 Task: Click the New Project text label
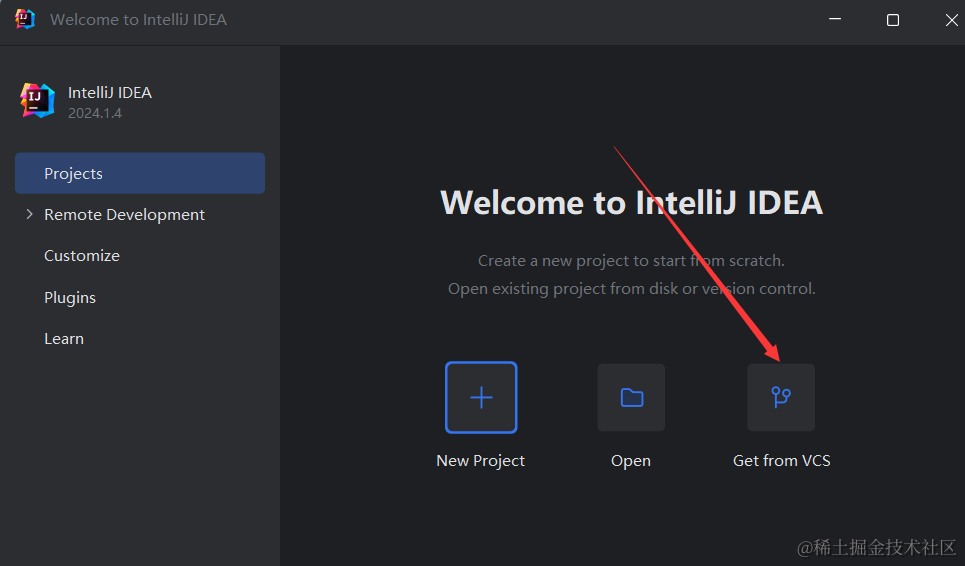click(x=480, y=461)
